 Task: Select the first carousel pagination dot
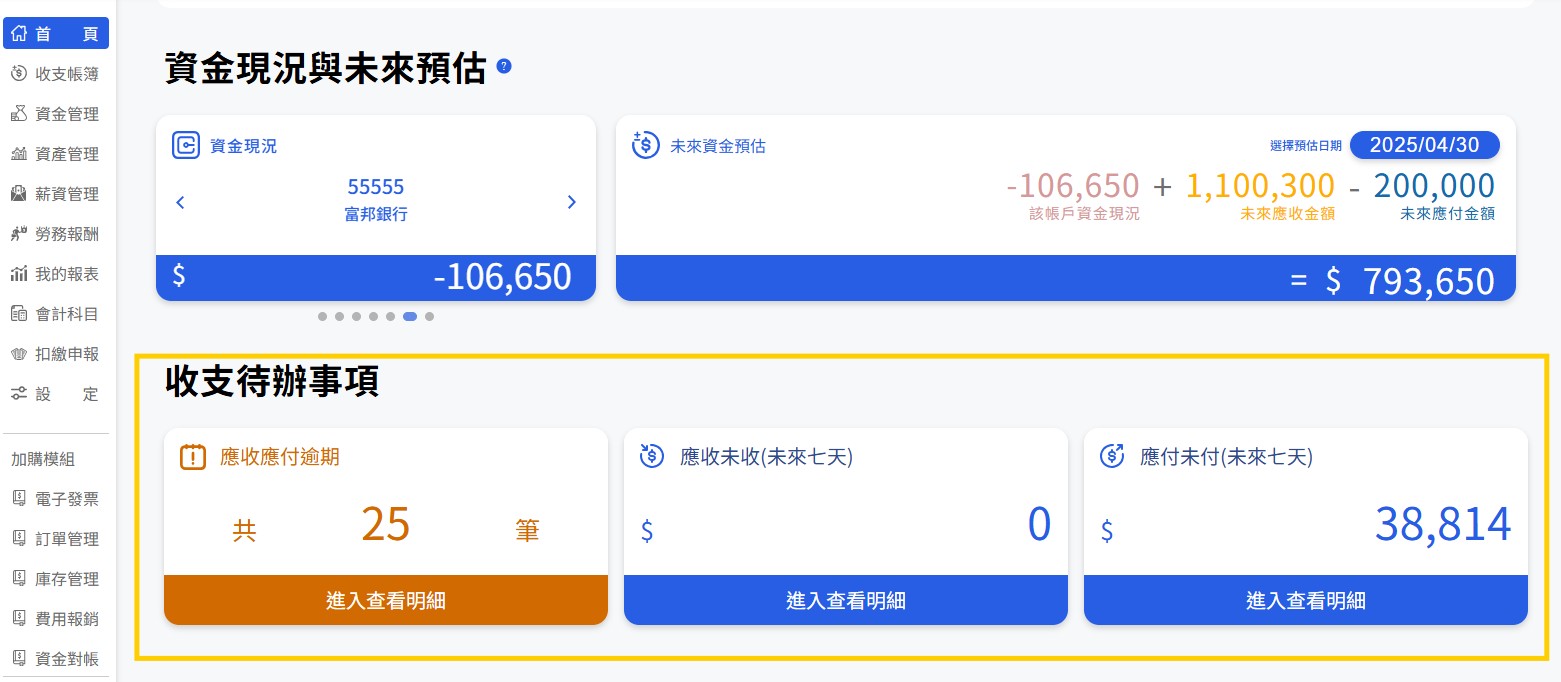(322, 316)
